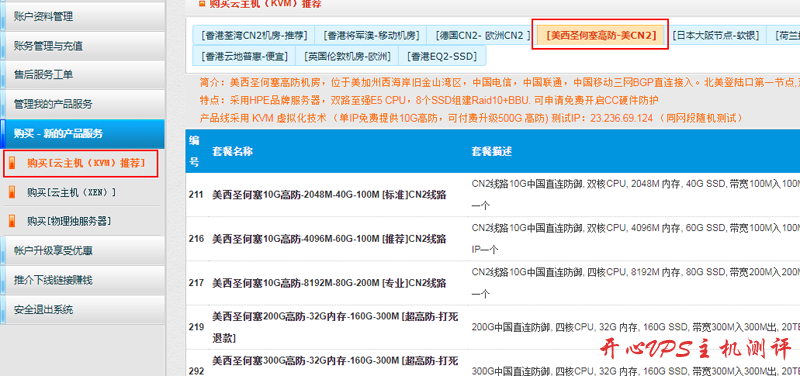
Task: Select 购买[物理独服务器] submenu link
Action: point(69,221)
